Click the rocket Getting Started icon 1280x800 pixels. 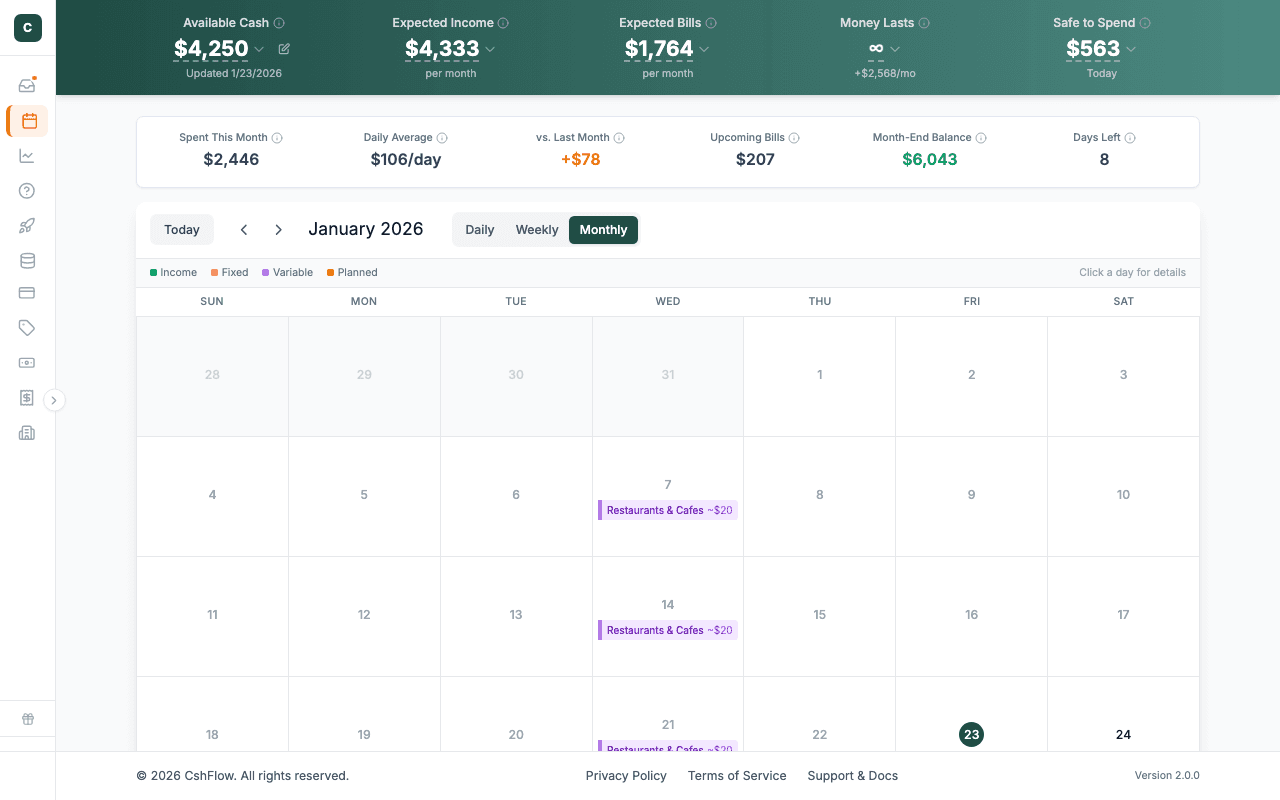(27, 225)
